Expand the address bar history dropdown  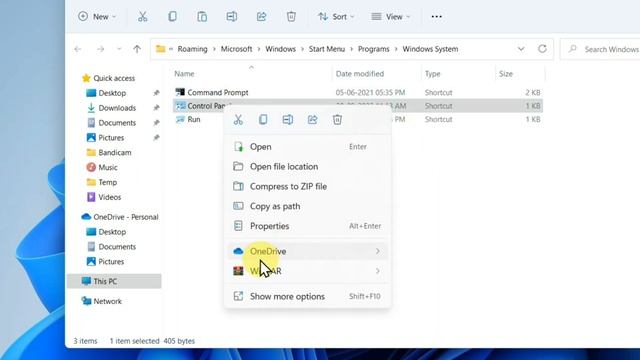521,49
